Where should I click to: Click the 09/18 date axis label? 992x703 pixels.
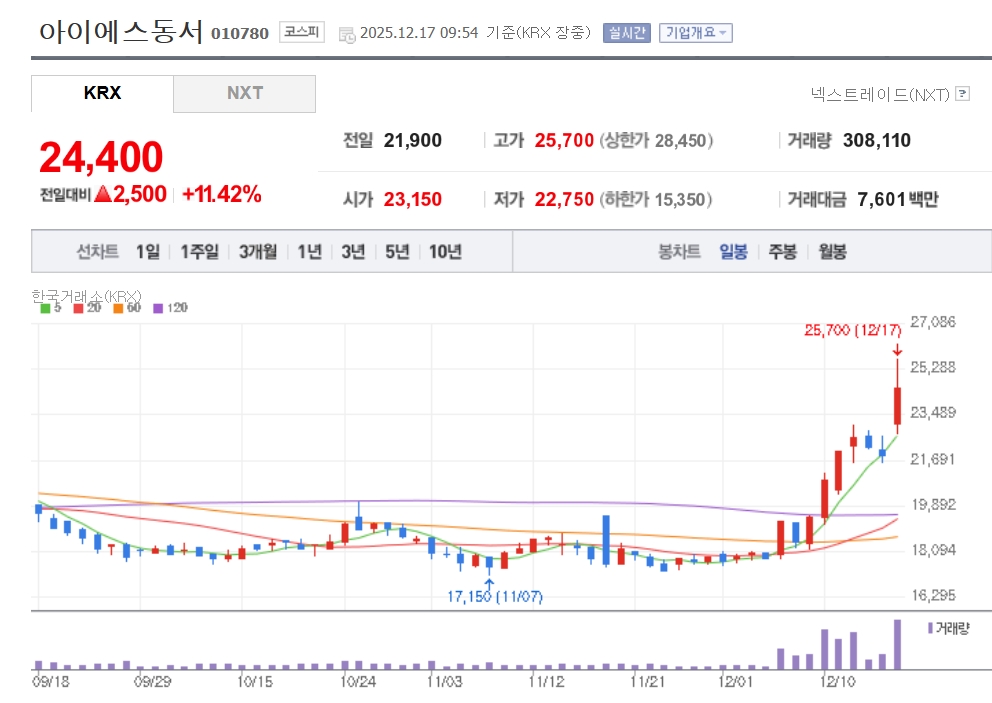[x=51, y=682]
